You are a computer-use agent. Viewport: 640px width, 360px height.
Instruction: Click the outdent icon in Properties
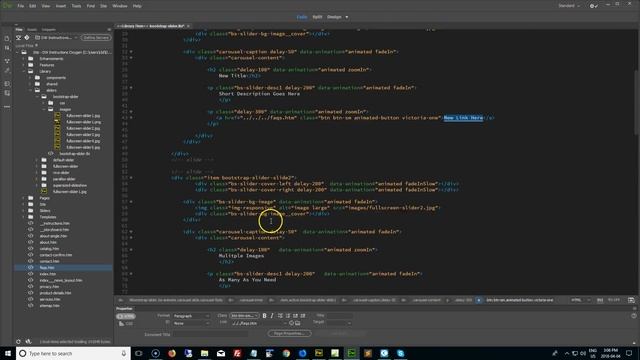(x=295, y=316)
